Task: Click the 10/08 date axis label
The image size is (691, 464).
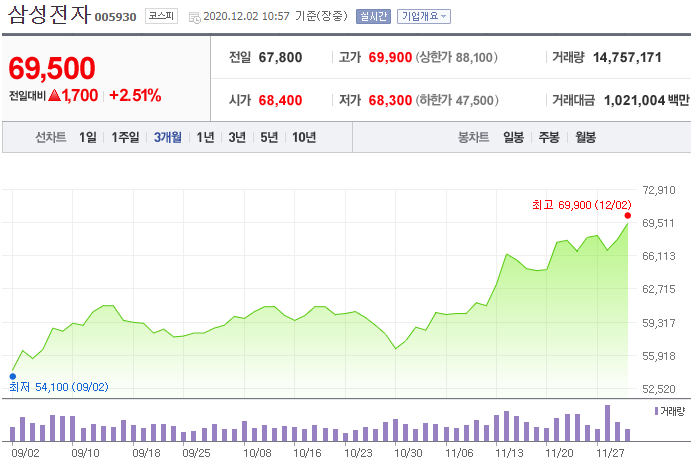Action: (257, 453)
